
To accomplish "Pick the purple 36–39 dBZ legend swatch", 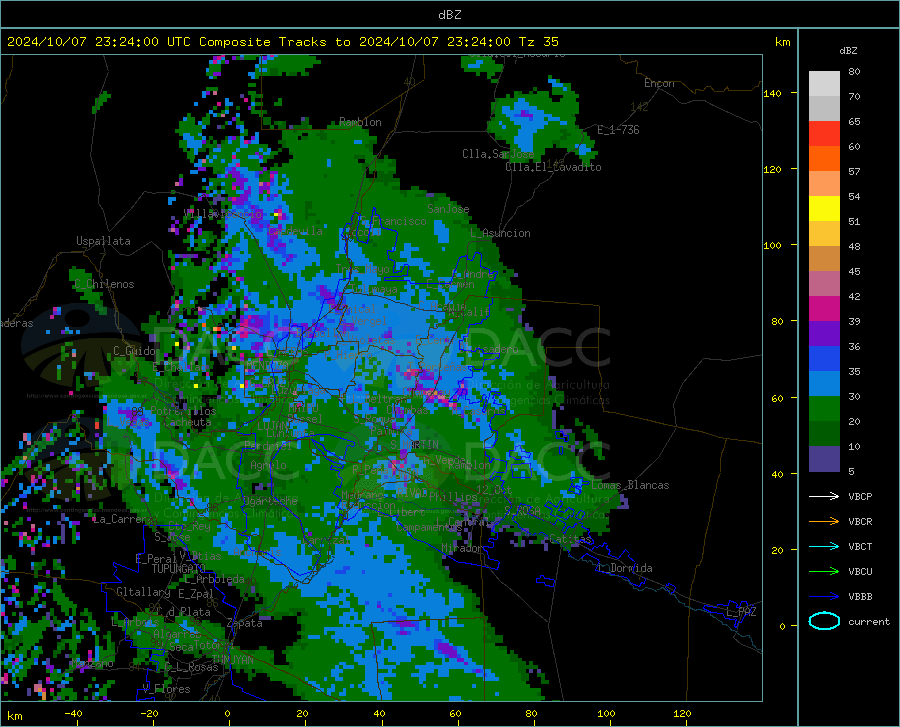I will (824, 334).
